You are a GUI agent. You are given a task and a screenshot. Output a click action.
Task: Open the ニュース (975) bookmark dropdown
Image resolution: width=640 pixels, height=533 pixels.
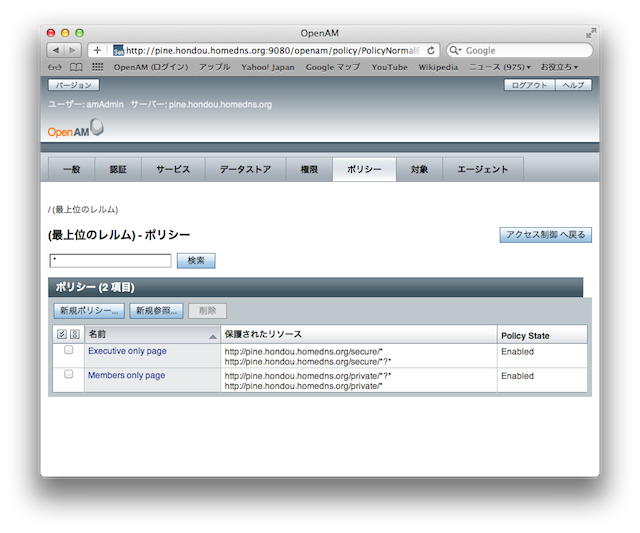500,67
